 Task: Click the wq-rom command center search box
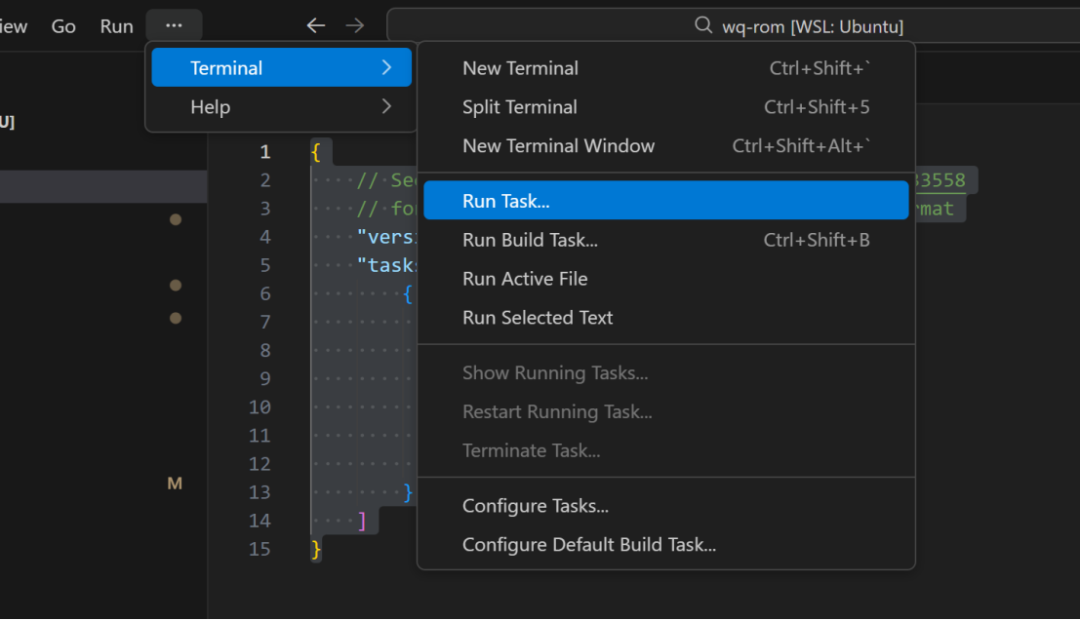click(x=733, y=25)
